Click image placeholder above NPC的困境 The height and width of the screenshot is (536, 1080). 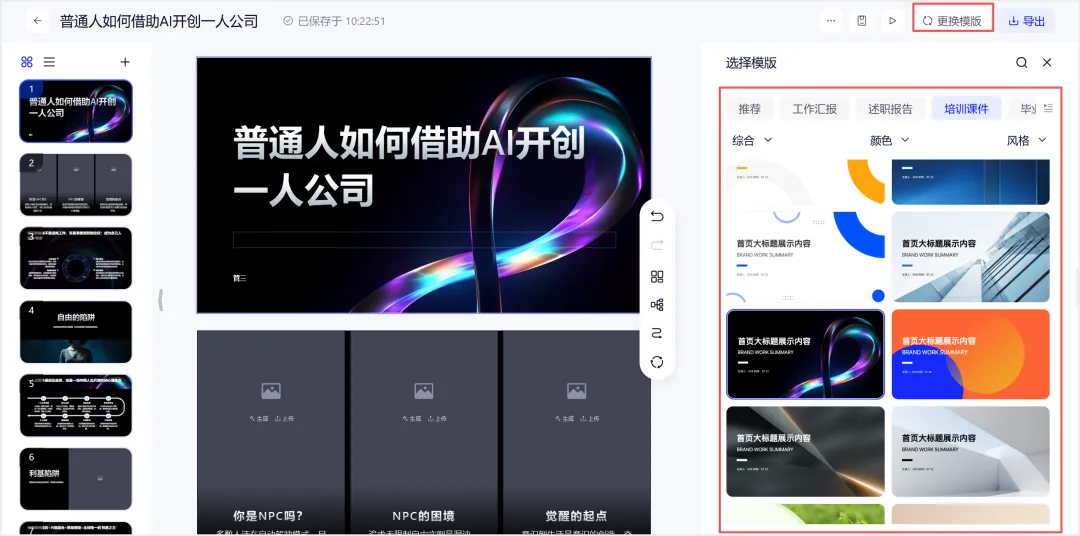pos(424,391)
